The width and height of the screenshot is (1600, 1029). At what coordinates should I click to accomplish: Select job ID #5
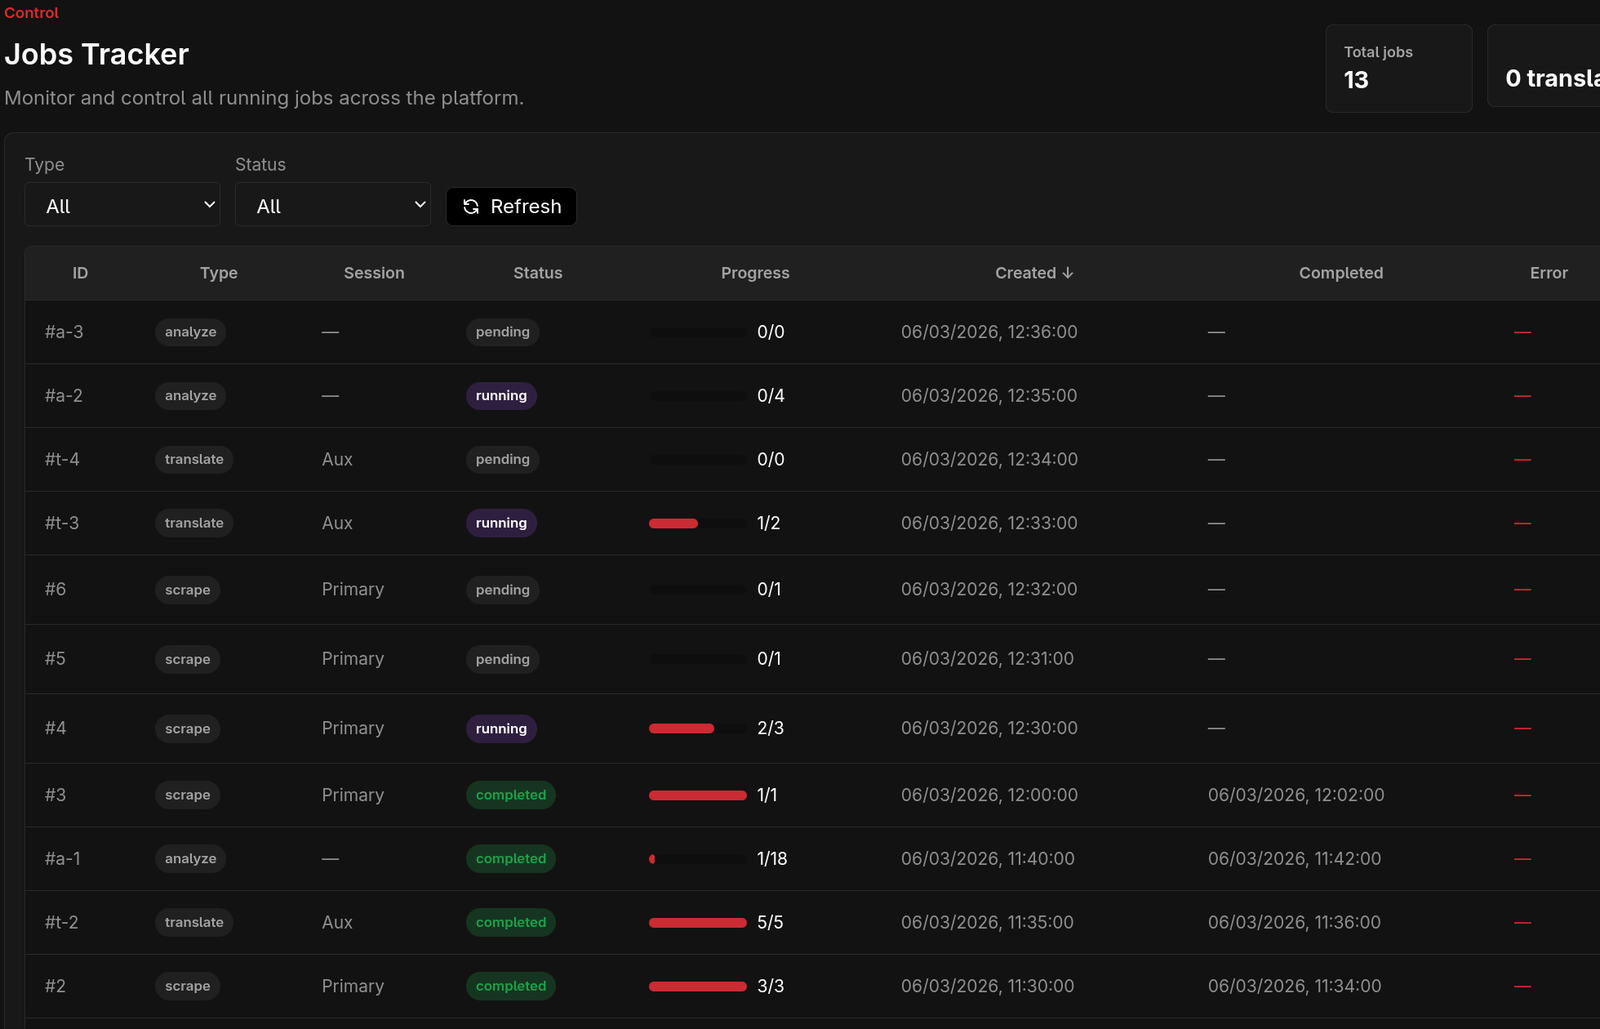(x=55, y=659)
